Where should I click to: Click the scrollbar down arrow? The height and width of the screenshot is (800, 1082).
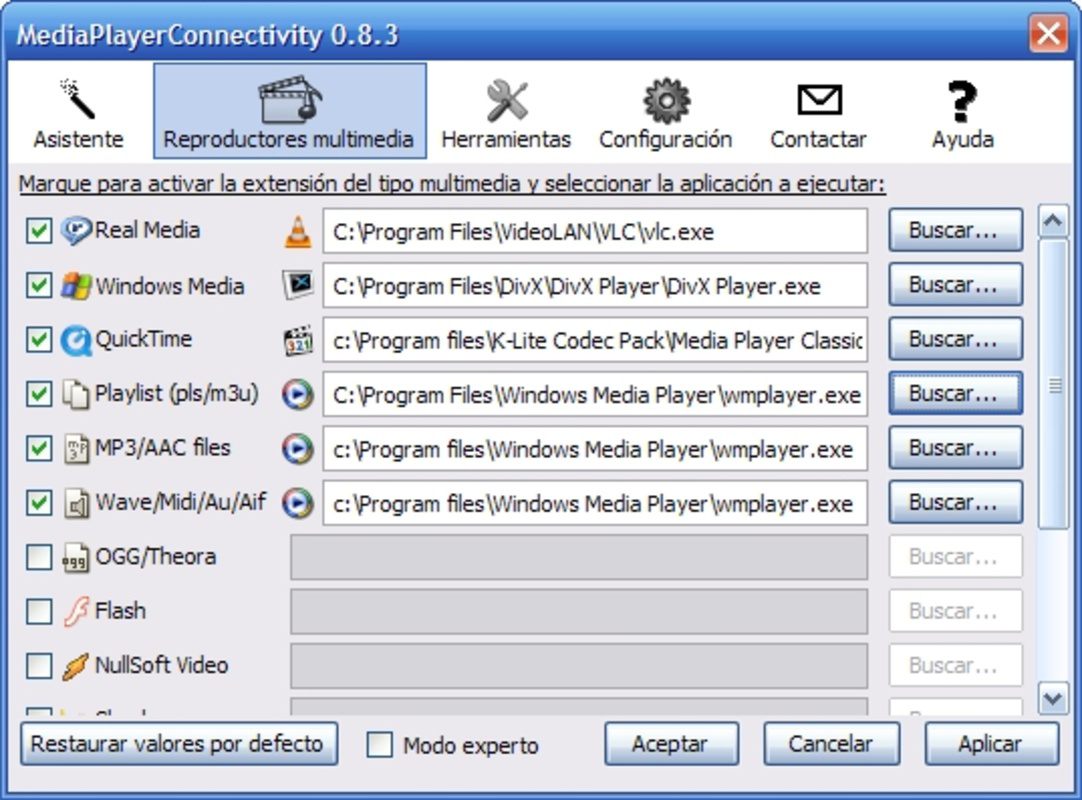coord(1053,699)
